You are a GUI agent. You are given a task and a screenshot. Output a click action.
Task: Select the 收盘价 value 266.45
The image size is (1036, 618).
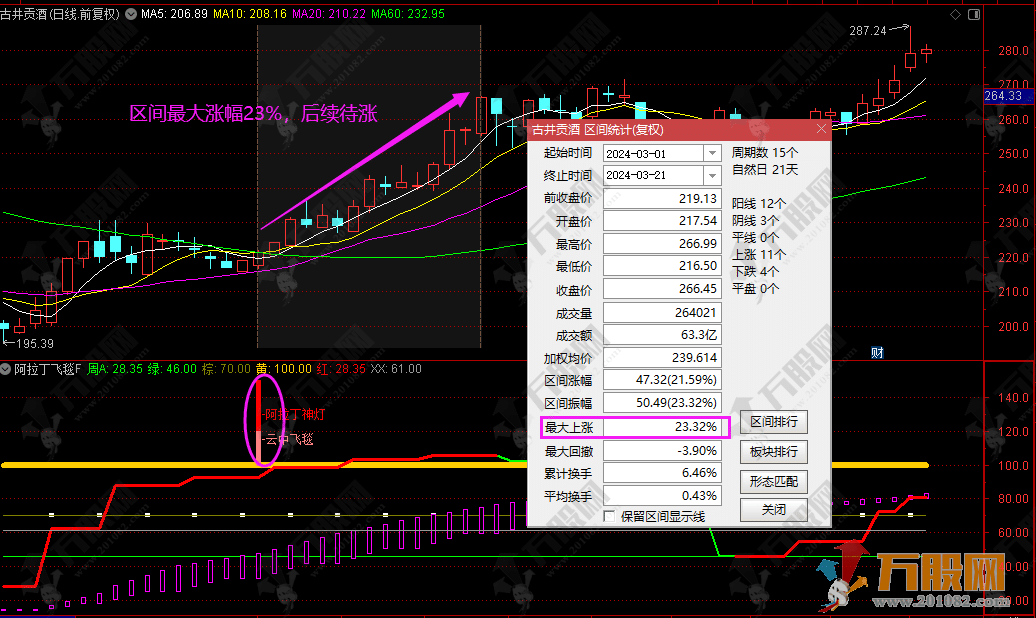[662, 290]
